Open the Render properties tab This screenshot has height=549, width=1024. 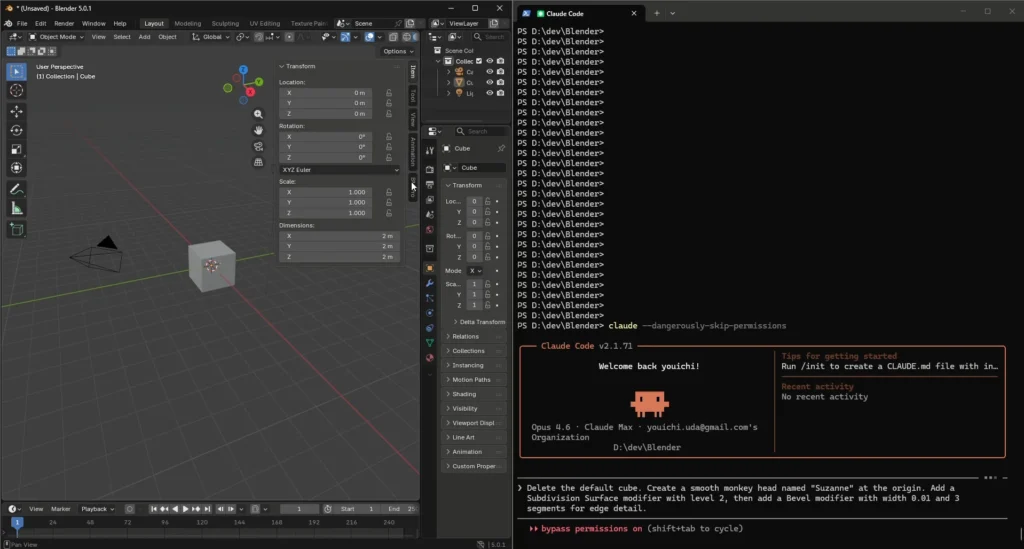pyautogui.click(x=430, y=169)
